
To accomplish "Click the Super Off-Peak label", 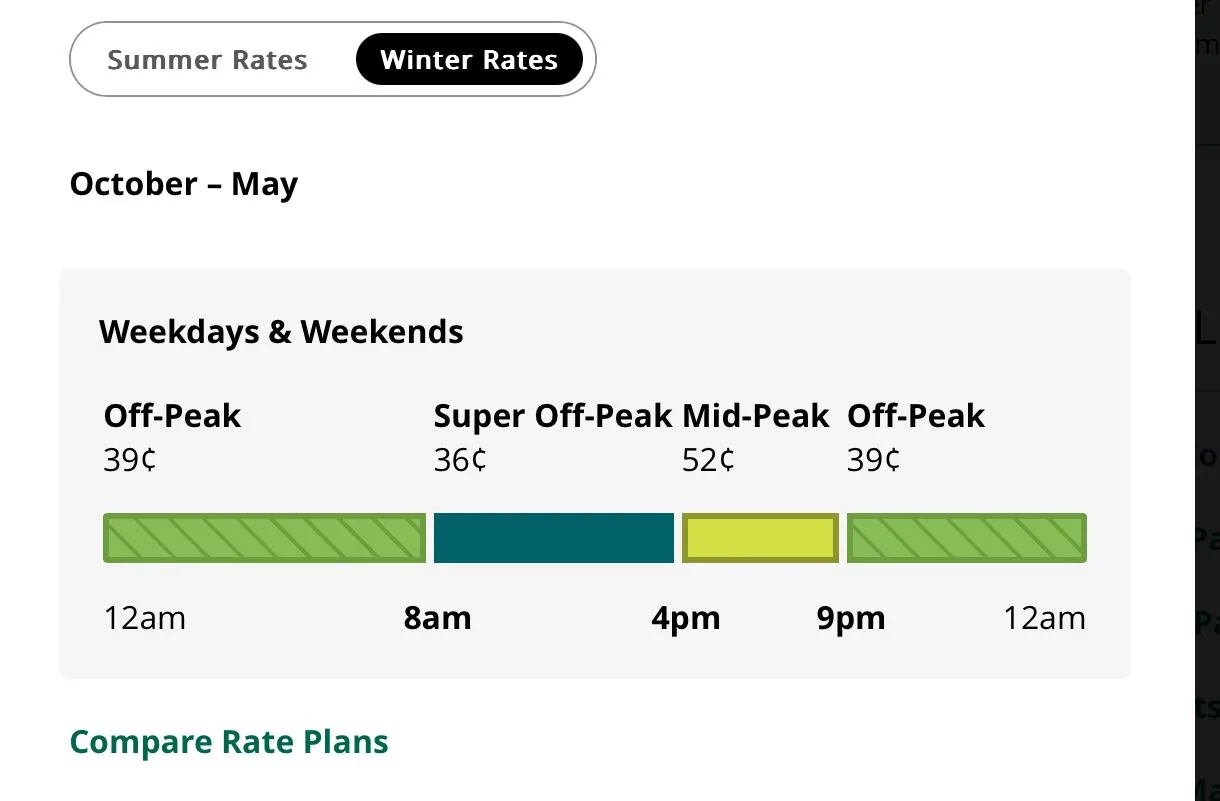I will [x=553, y=416].
